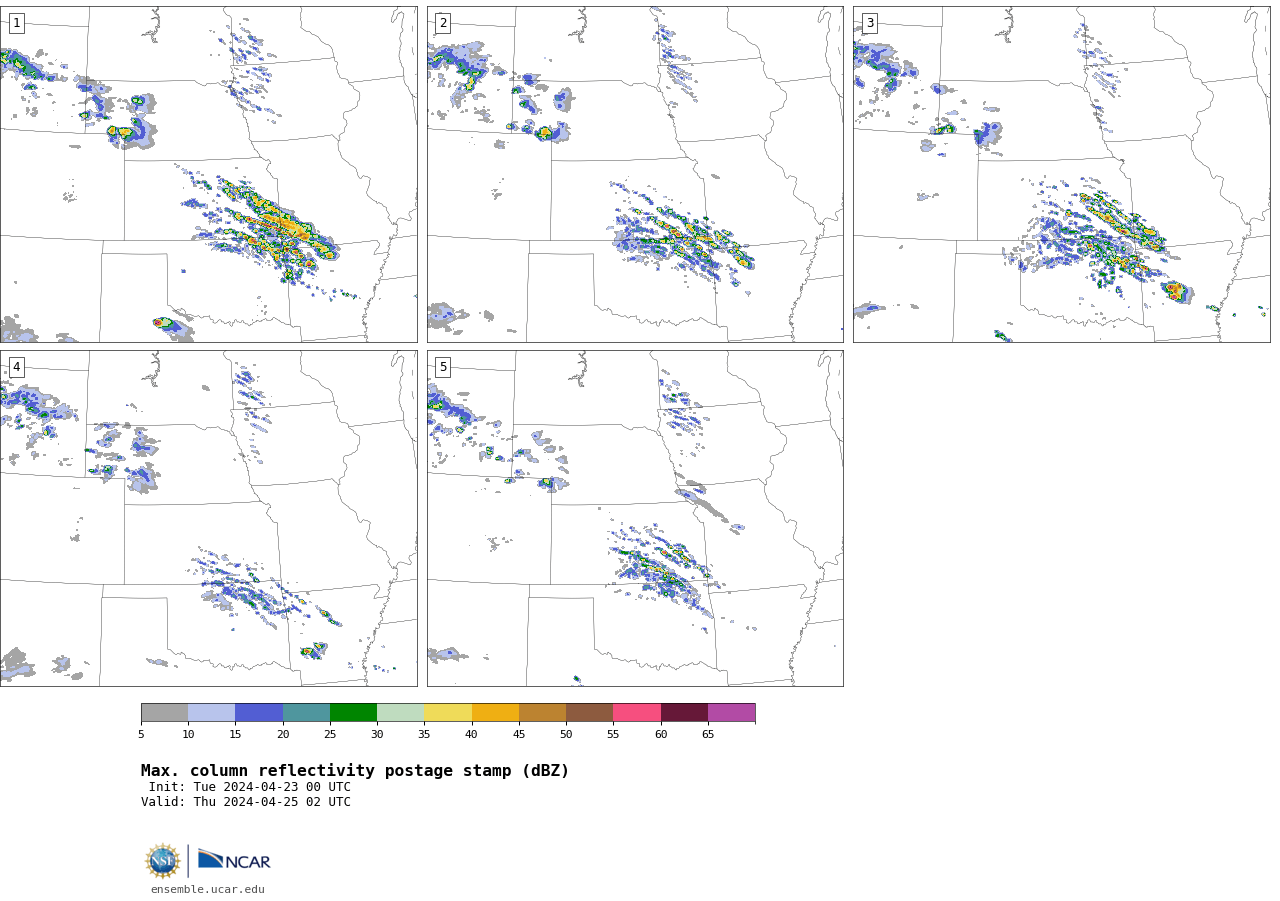The height and width of the screenshot is (901, 1280).
Task: Click the pink 55-60 dBZ swatch
Action: (x=637, y=713)
